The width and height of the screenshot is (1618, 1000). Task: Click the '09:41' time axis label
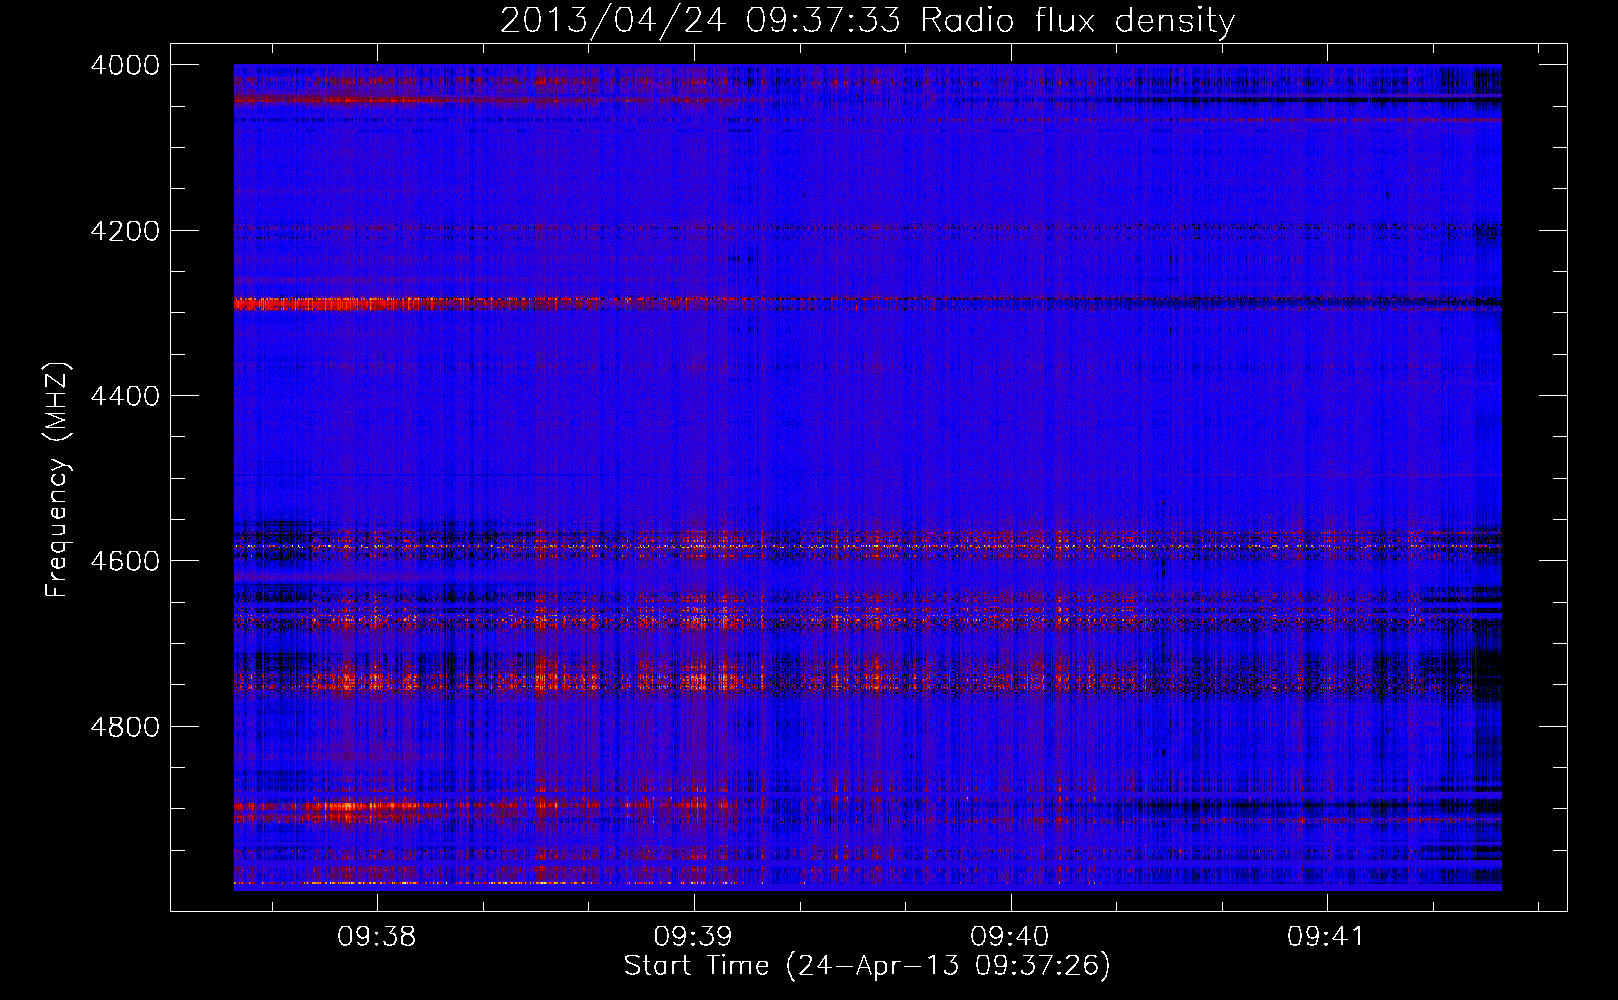[1326, 936]
